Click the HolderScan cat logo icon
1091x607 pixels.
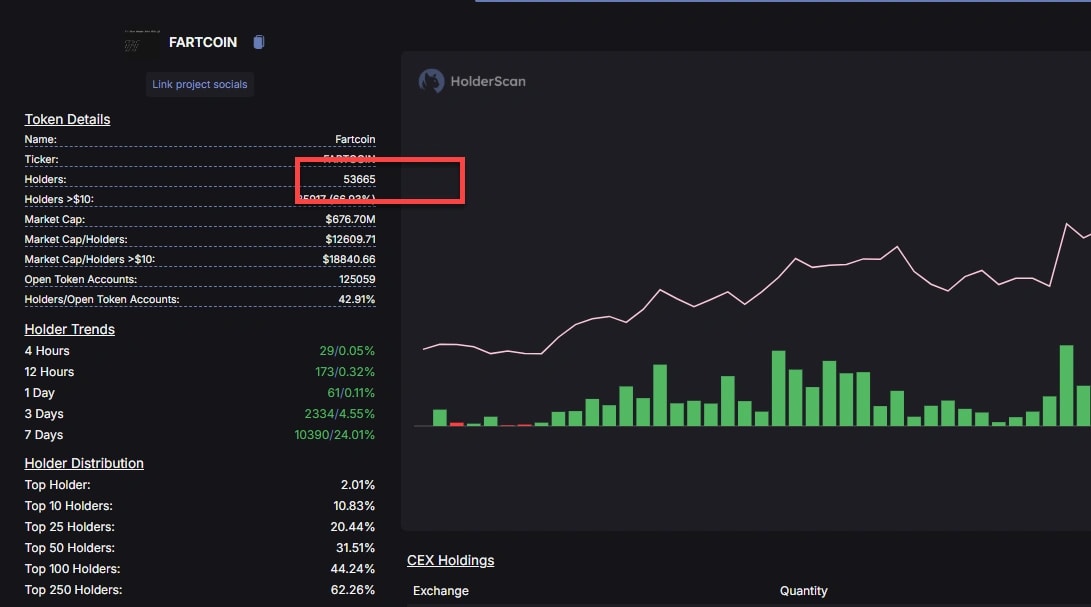tap(431, 81)
